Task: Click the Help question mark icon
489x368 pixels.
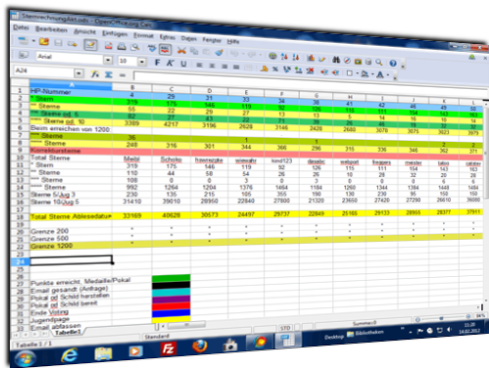Action: pos(393,63)
